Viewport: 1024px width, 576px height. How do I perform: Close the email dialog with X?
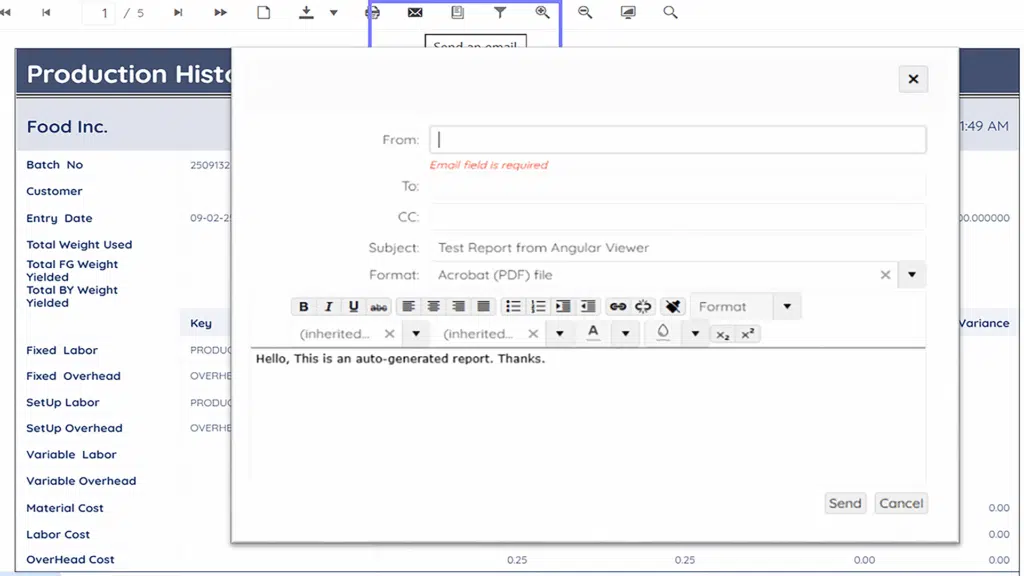pyautogui.click(x=913, y=79)
